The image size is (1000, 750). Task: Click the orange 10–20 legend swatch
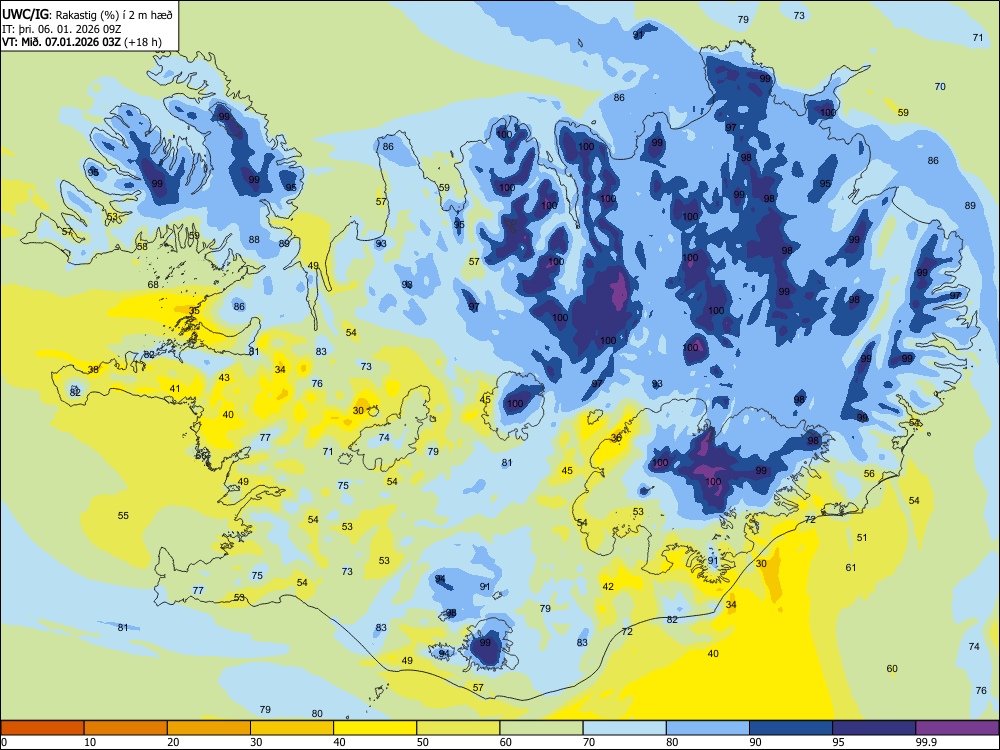126,728
